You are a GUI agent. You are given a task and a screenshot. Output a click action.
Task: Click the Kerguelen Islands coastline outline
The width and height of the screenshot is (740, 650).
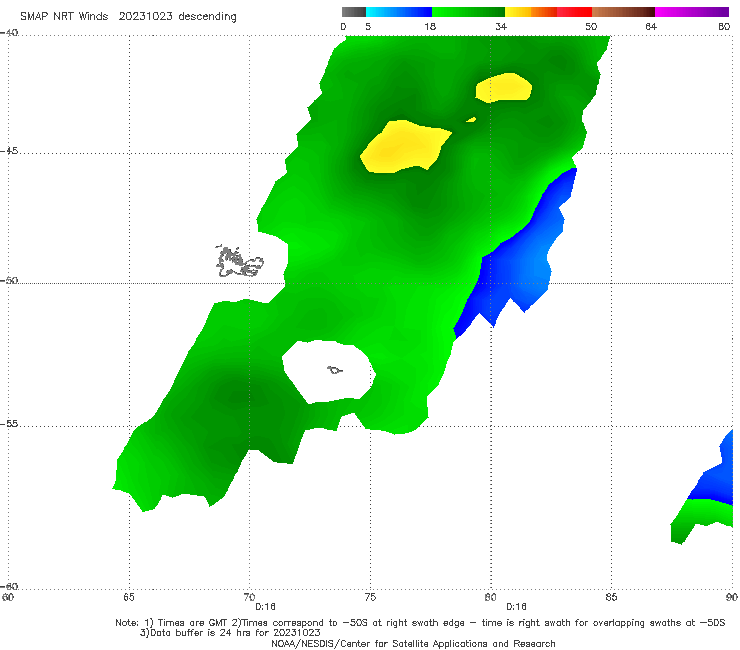[x=239, y=262]
